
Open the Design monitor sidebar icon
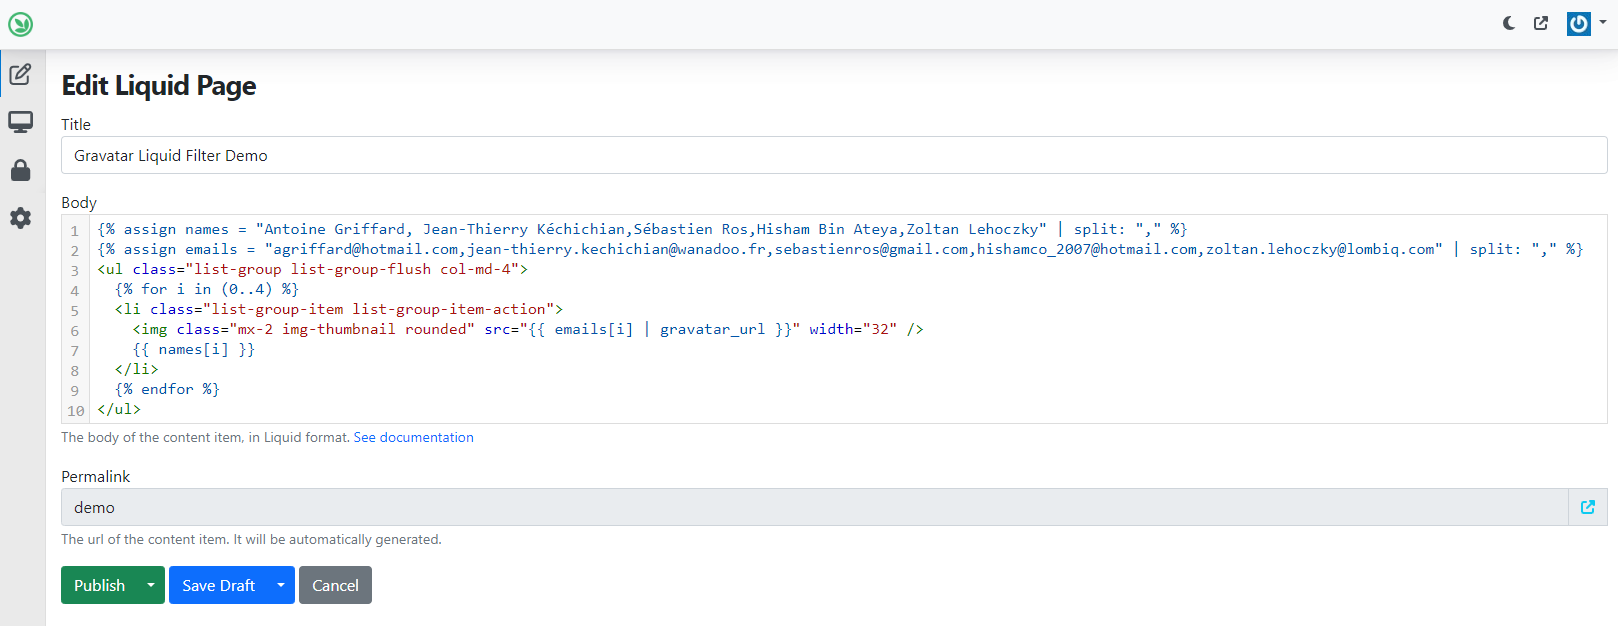click(x=20, y=122)
